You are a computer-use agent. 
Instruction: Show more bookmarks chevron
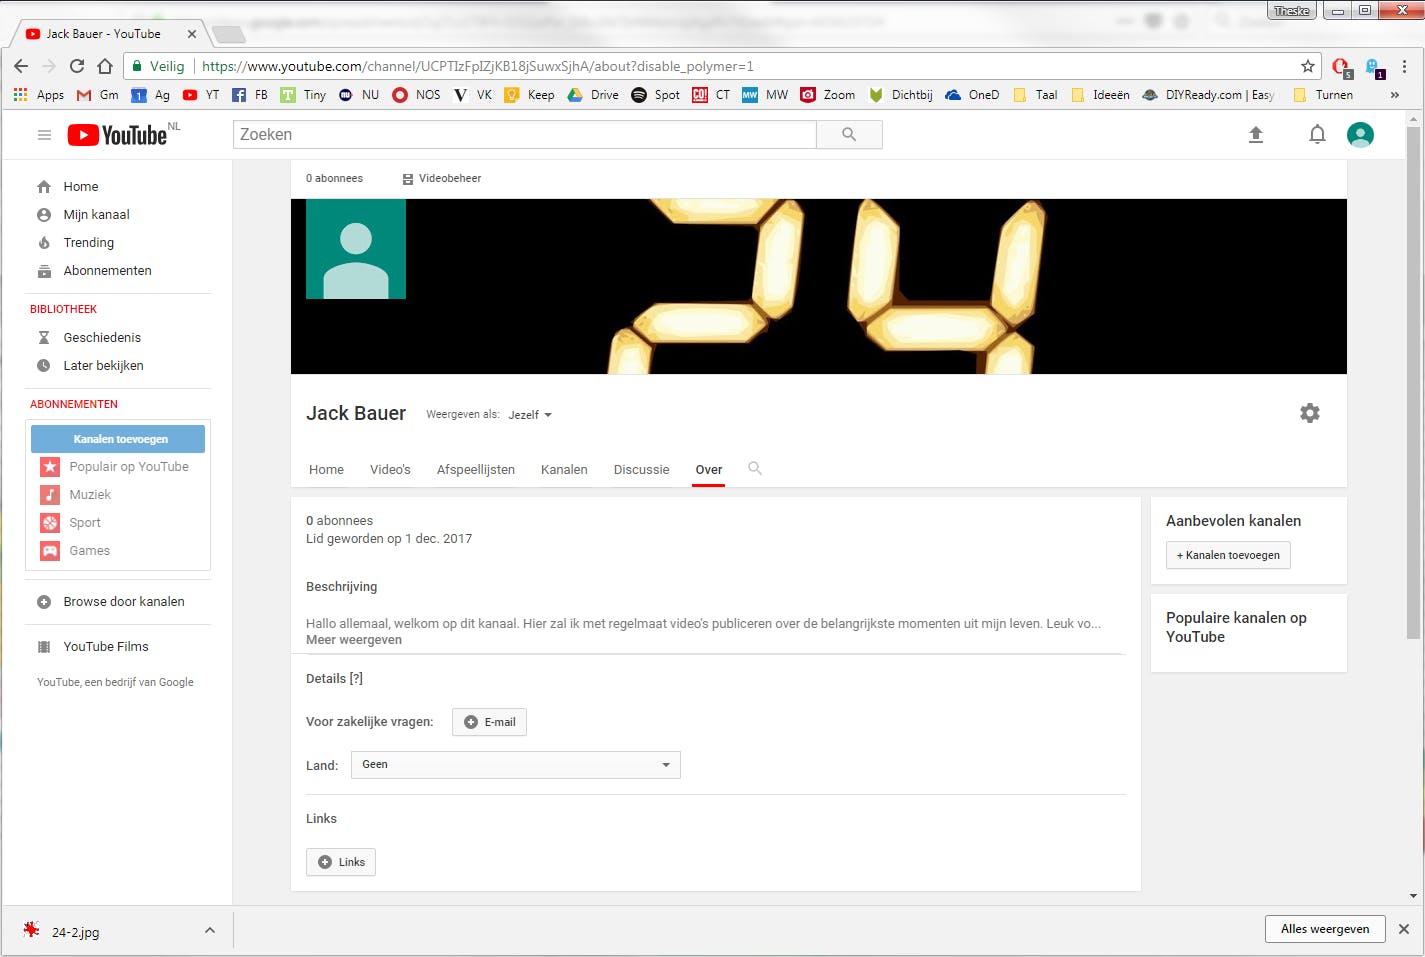point(1395,95)
